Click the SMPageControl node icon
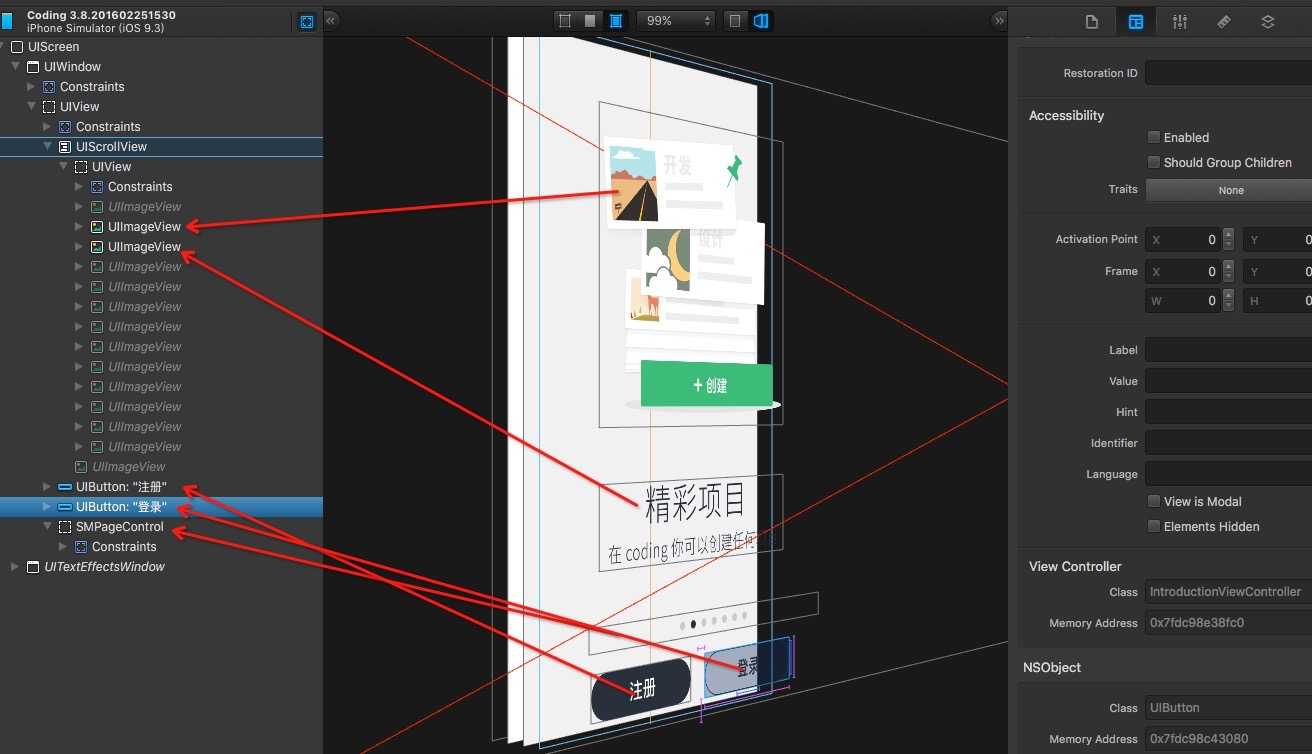This screenshot has height=754, width=1312. 65,527
